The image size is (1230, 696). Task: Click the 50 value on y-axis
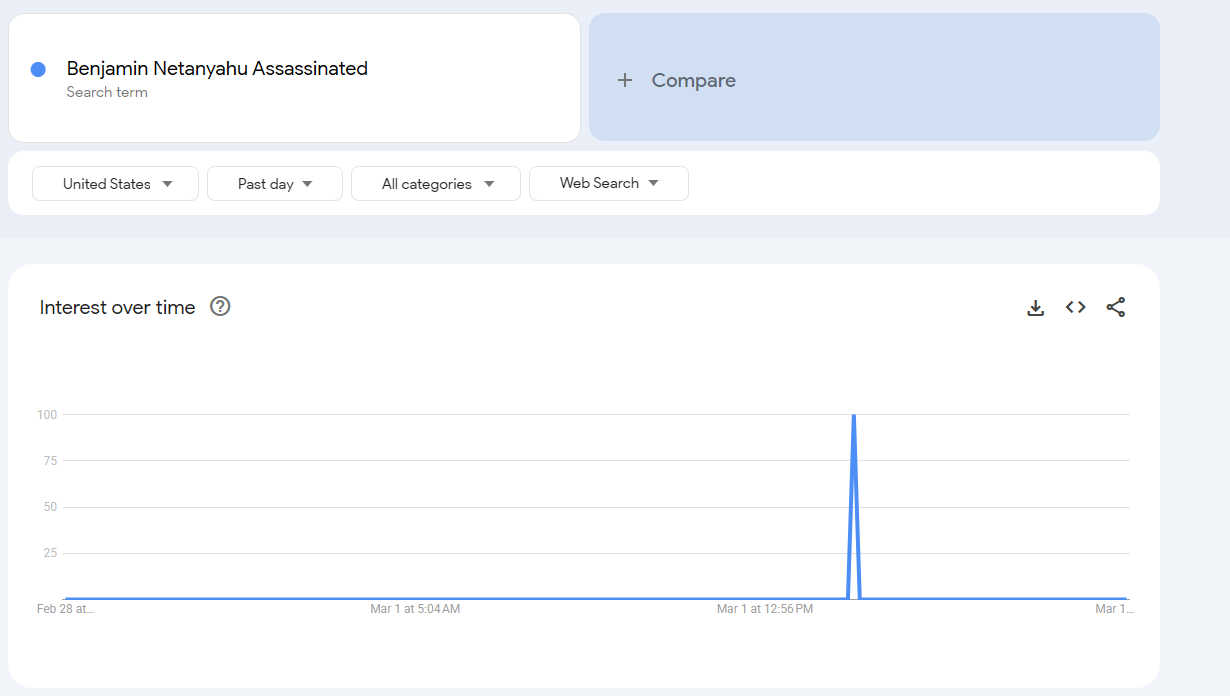point(50,506)
